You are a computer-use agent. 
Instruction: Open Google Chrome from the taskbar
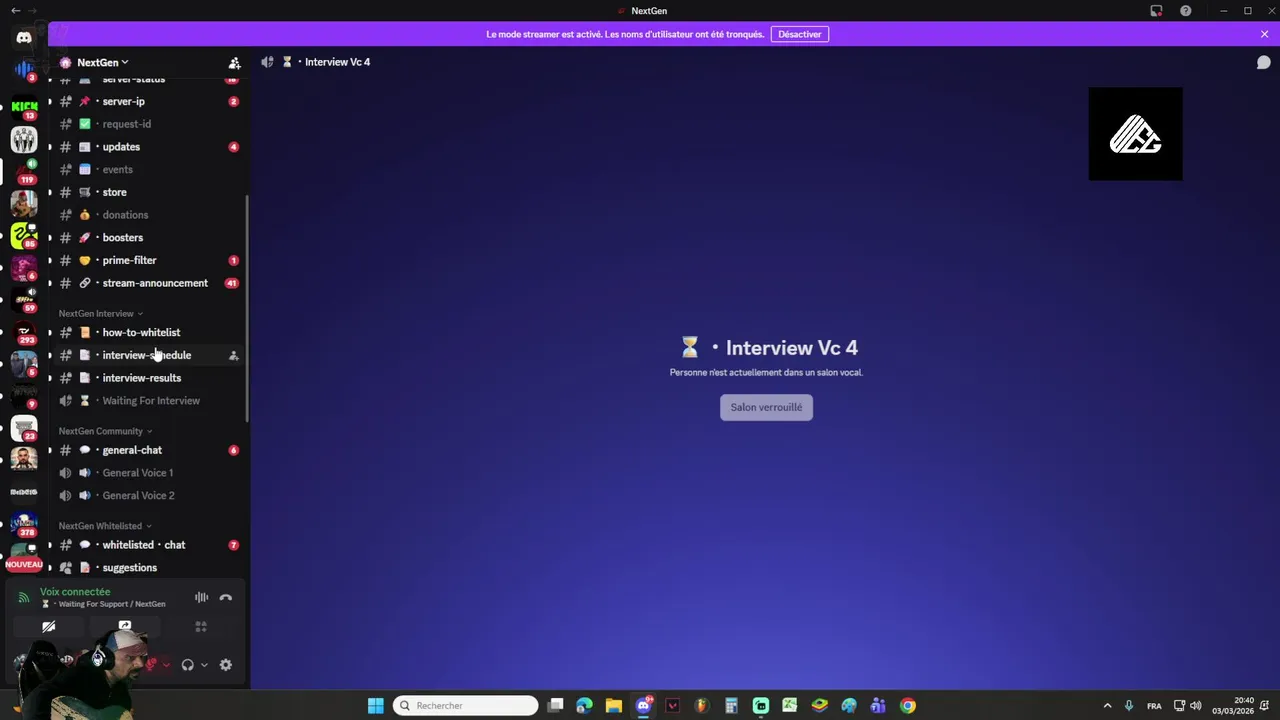coord(907,705)
